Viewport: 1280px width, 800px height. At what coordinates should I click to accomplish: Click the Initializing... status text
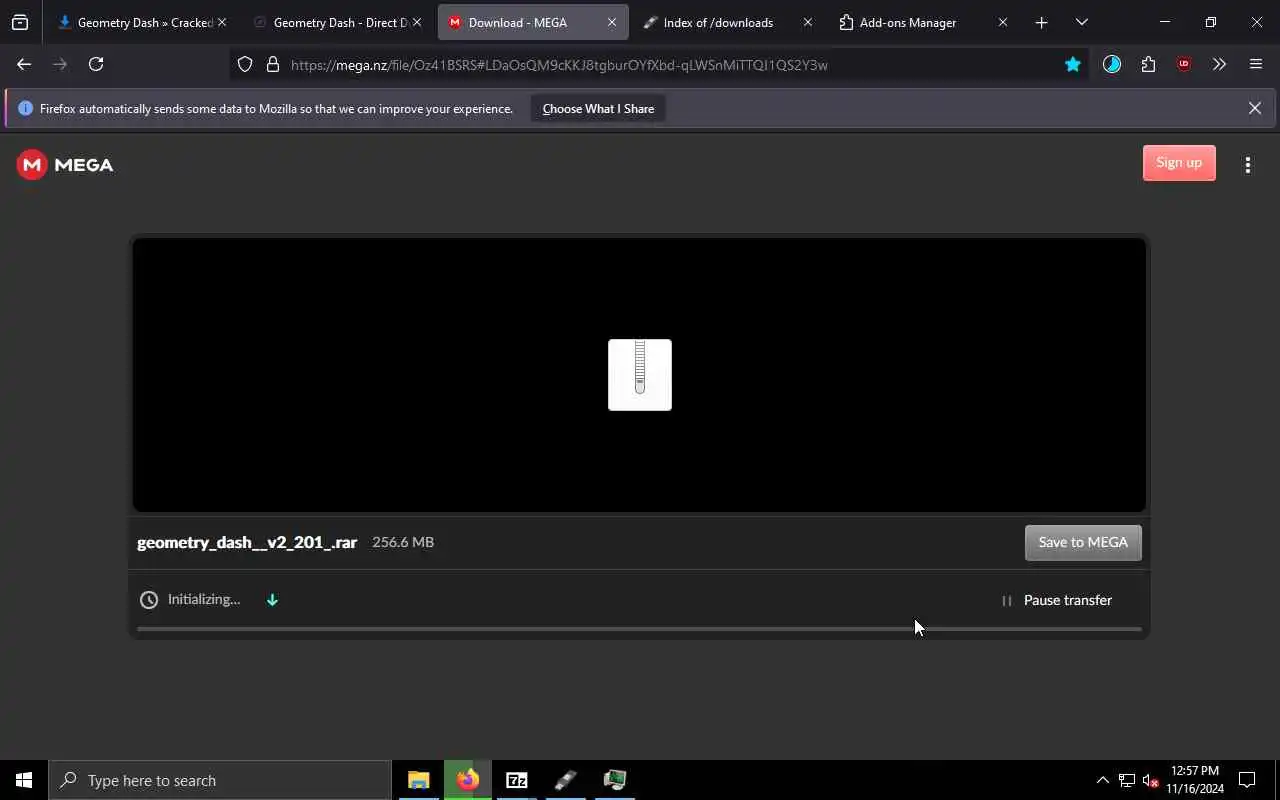tap(204, 599)
